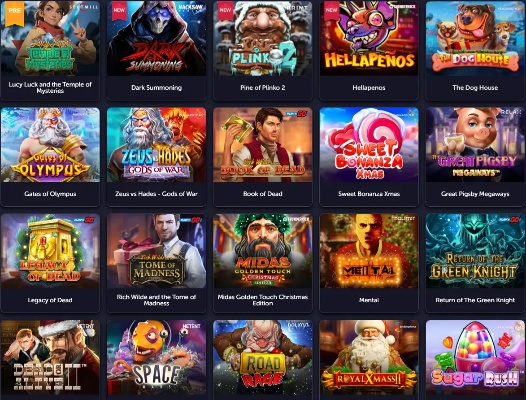Open the Lucy Luck and the Temple of Mysteries title link

[50, 88]
